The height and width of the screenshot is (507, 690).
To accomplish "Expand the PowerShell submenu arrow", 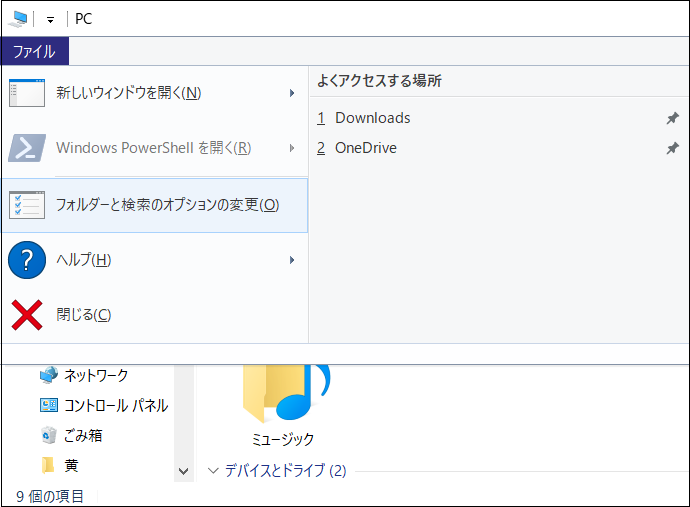I will 292,148.
